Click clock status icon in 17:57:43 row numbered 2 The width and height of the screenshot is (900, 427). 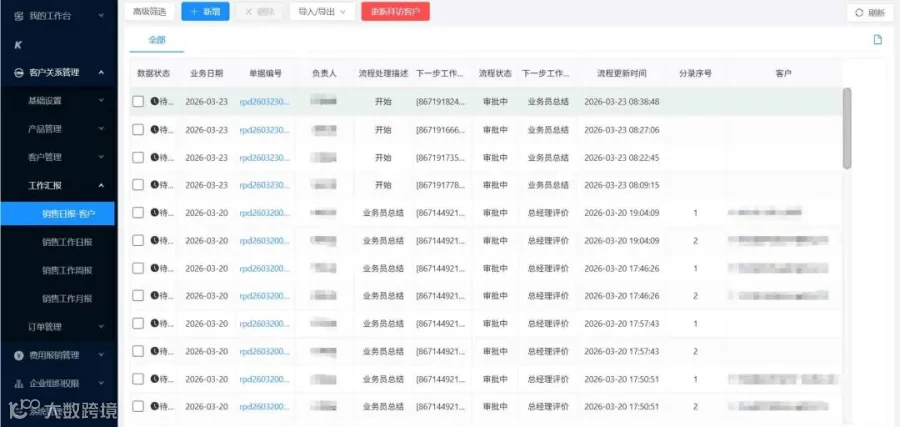[154, 351]
